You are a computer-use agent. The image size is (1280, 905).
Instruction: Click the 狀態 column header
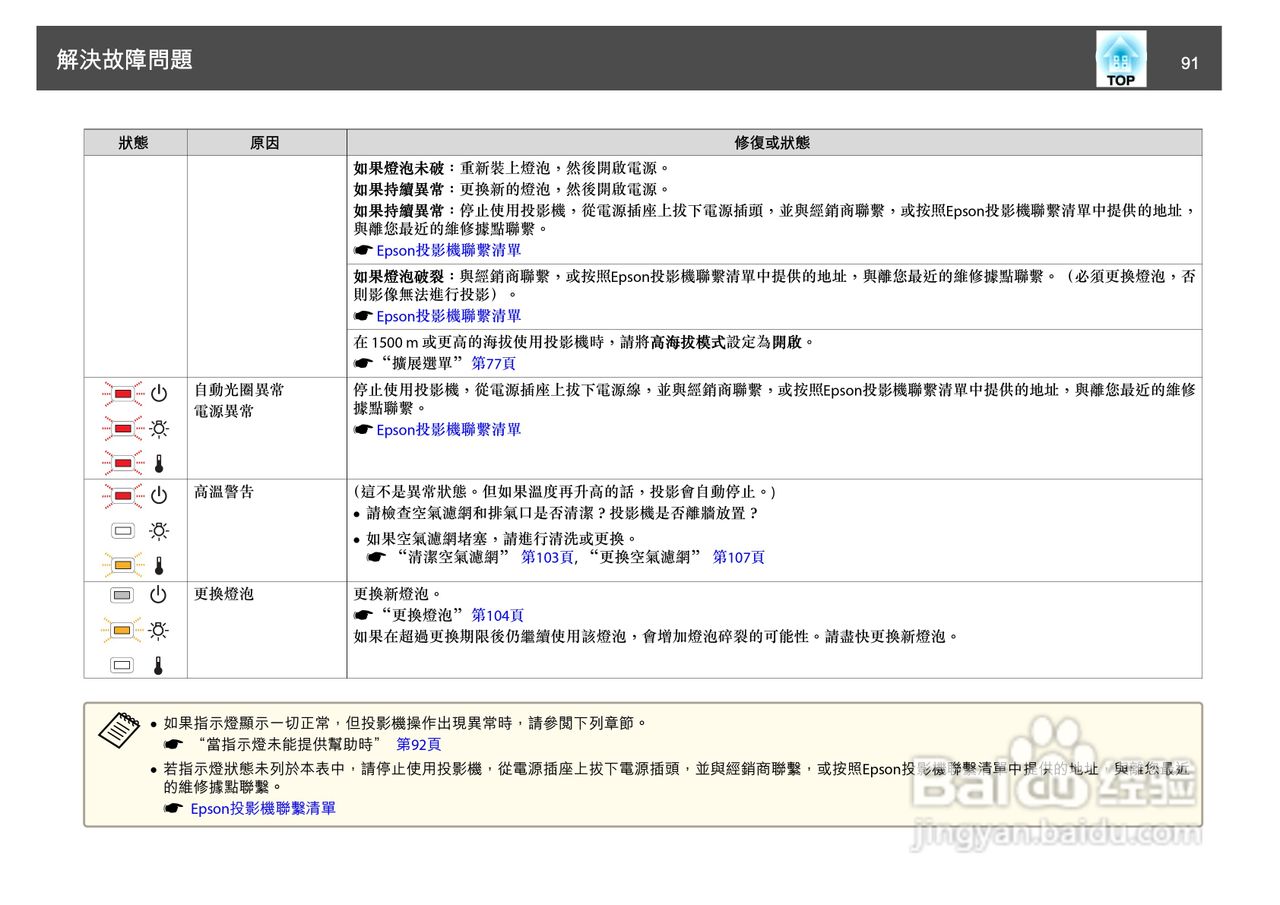[134, 143]
